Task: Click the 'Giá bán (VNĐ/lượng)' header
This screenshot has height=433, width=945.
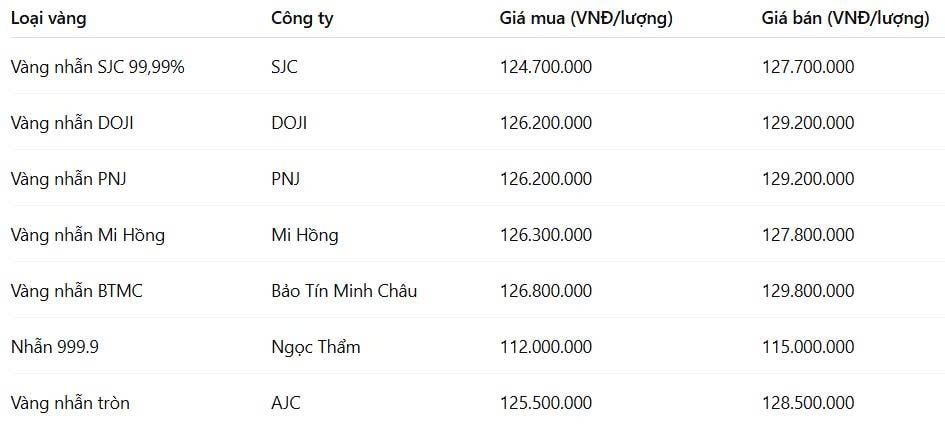Action: [846, 19]
